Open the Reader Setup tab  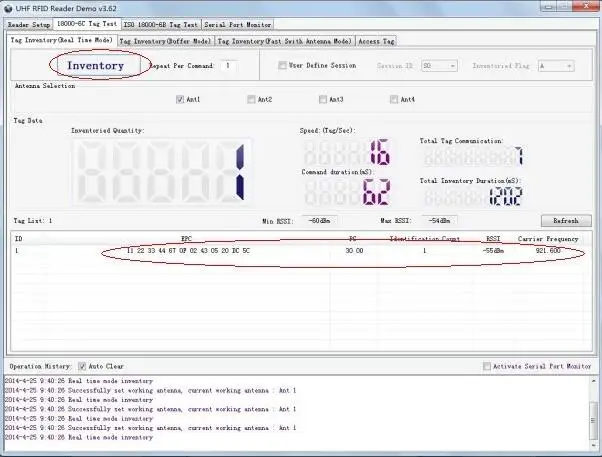[29, 25]
